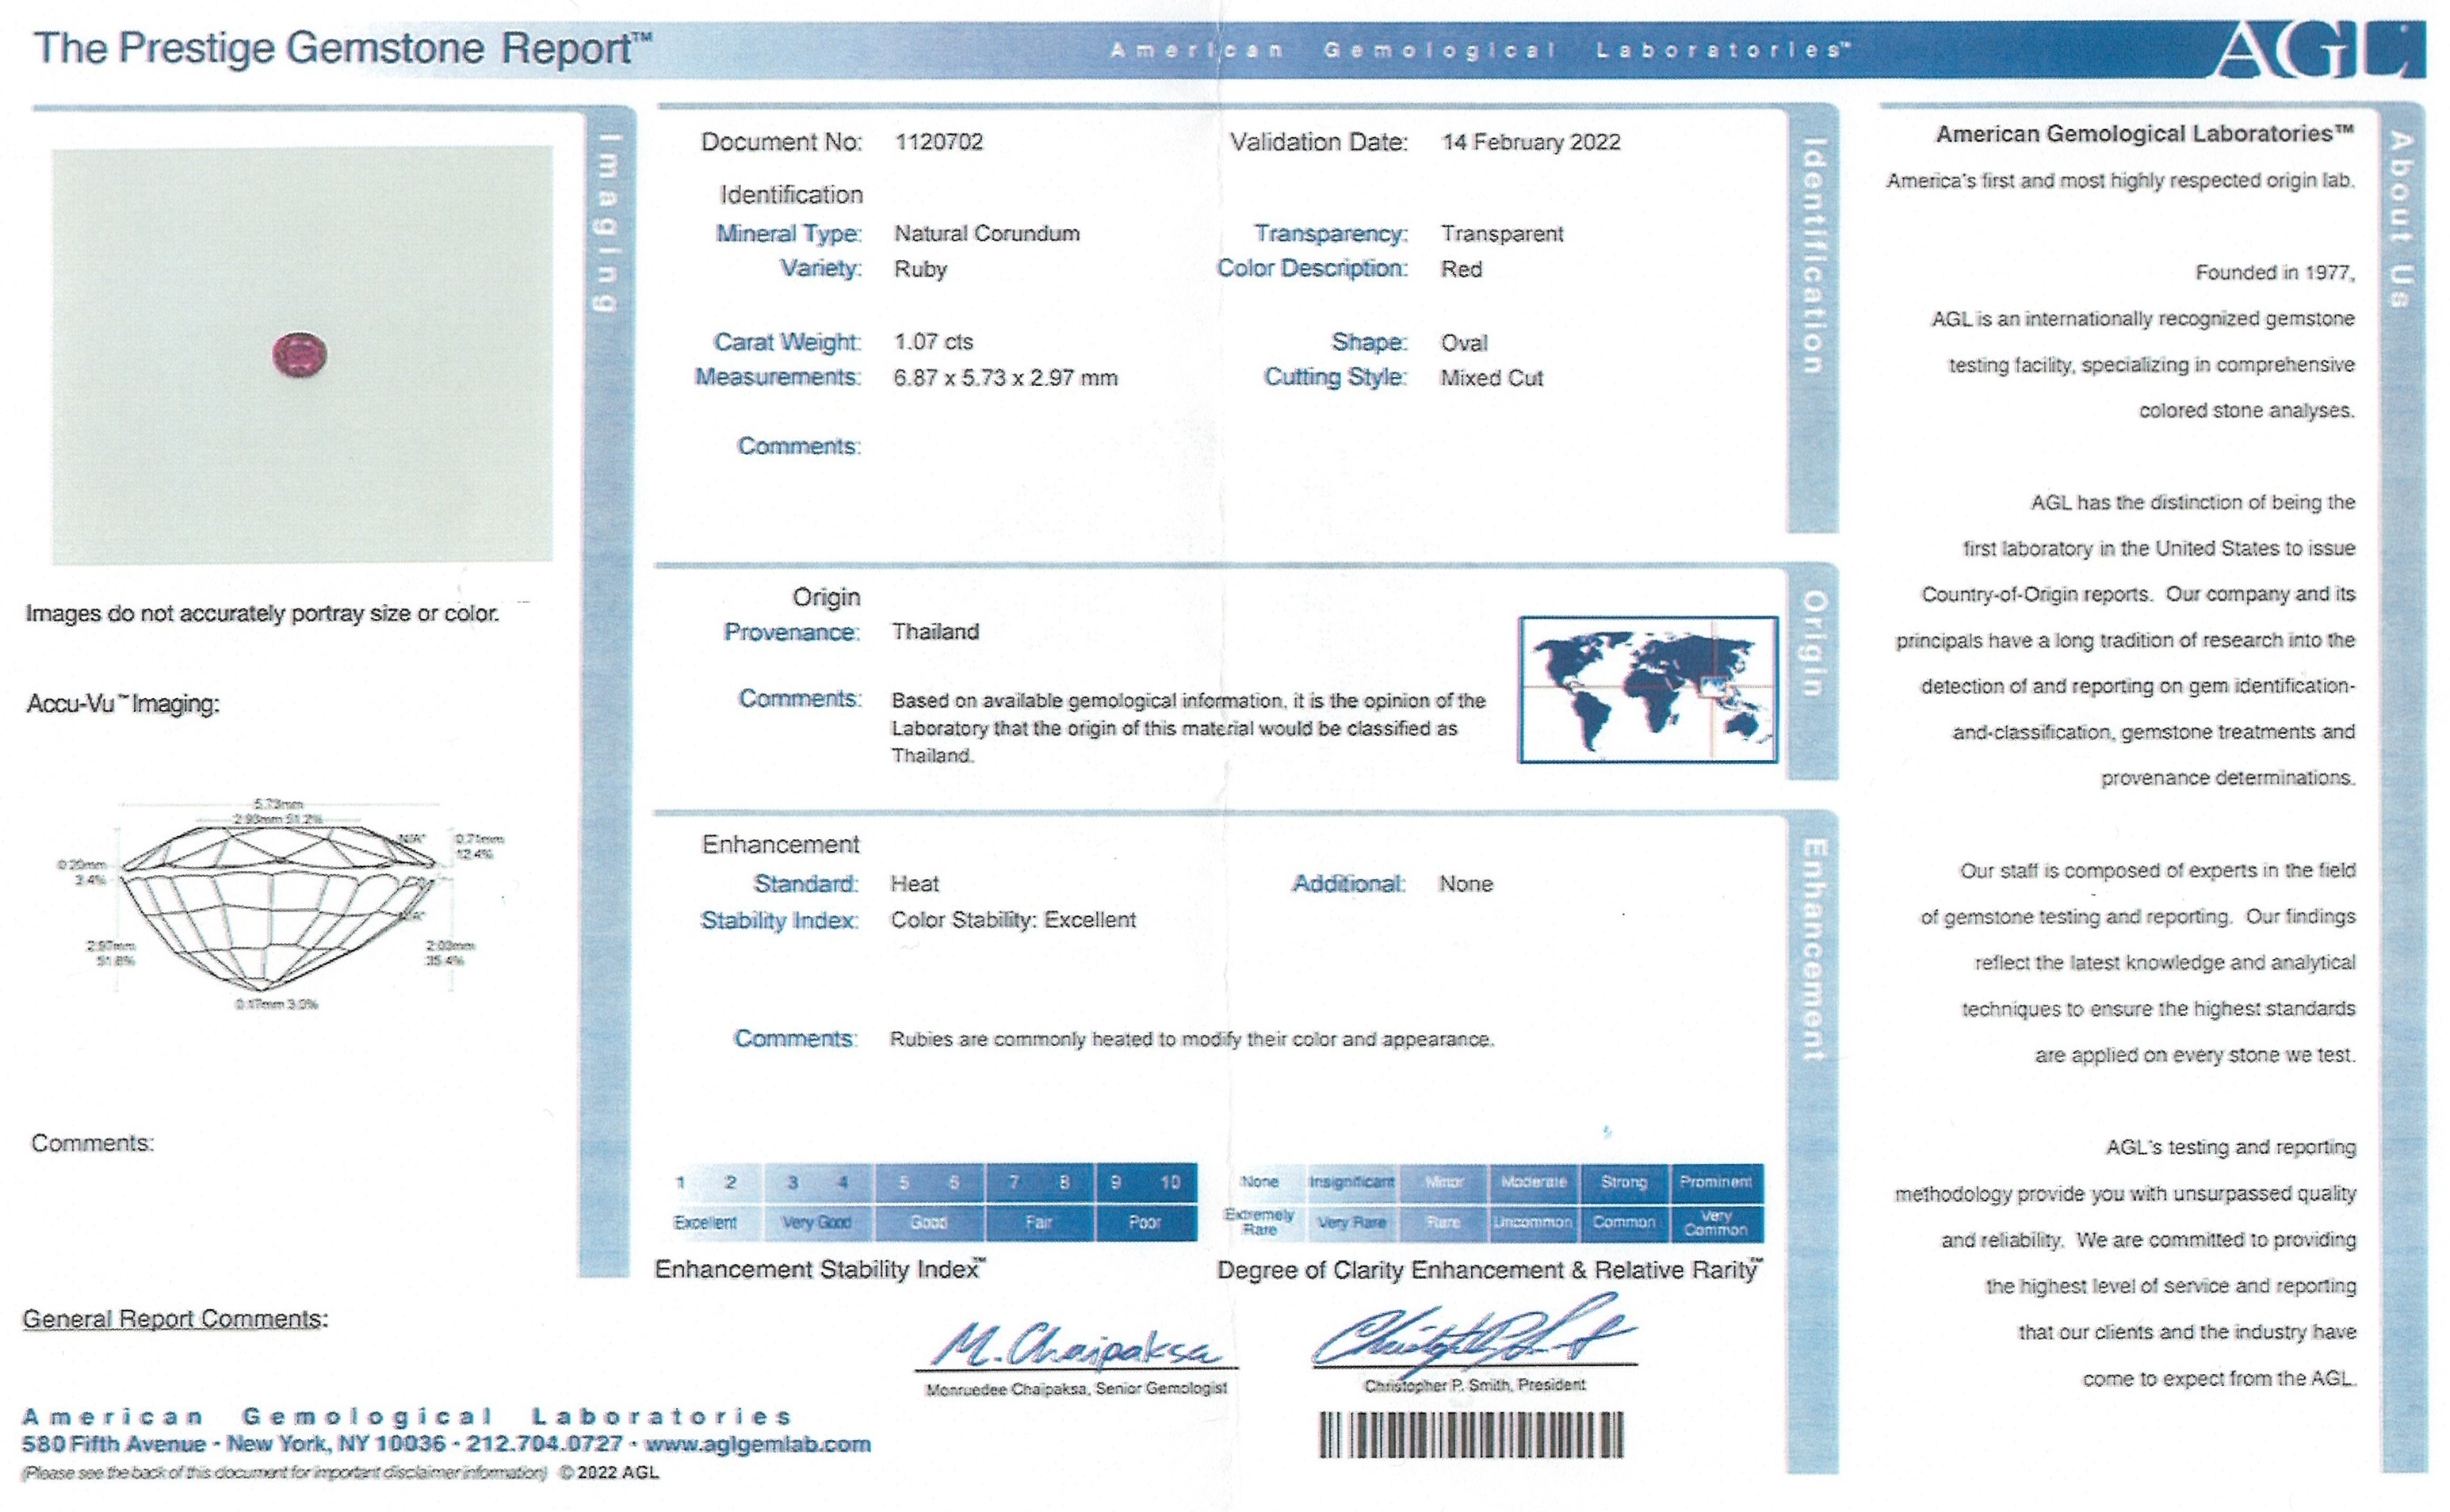
Task: Click the Prominent clarity enhancement cell
Action: pyautogui.click(x=1715, y=1182)
